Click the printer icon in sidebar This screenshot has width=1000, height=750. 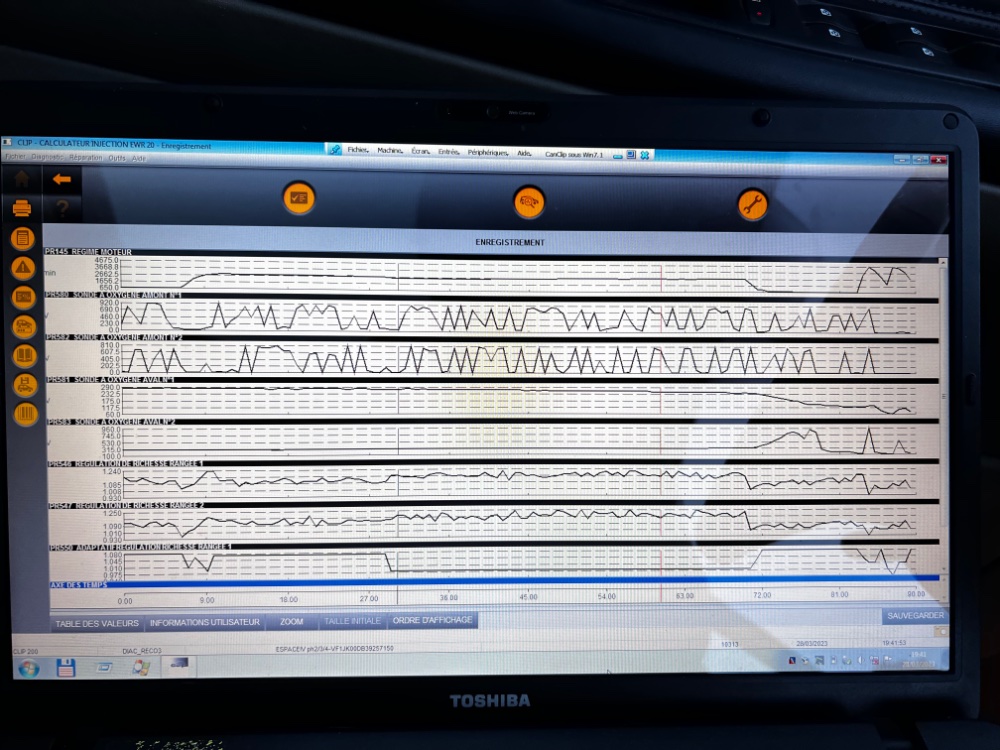22,209
